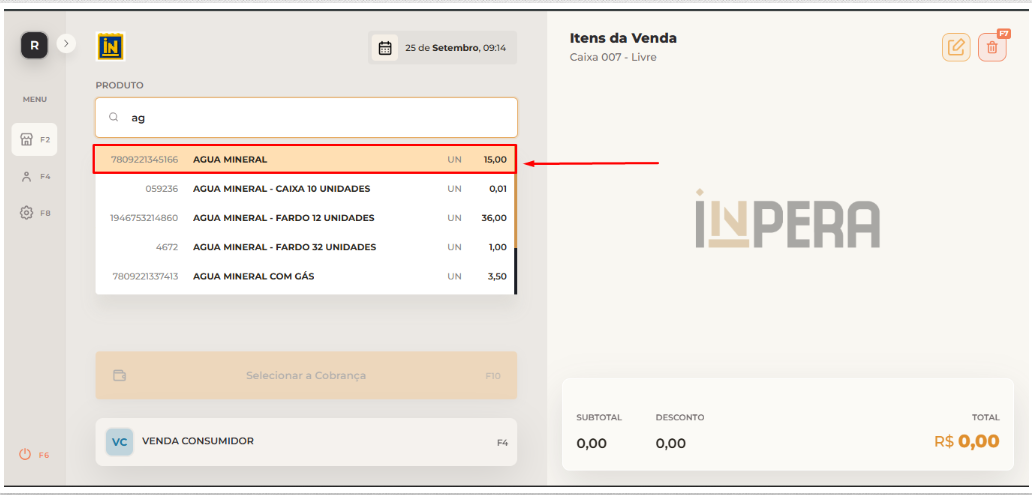The width and height of the screenshot is (1032, 495).
Task: Click Caixa 007 - Livre label
Action: tap(613, 57)
